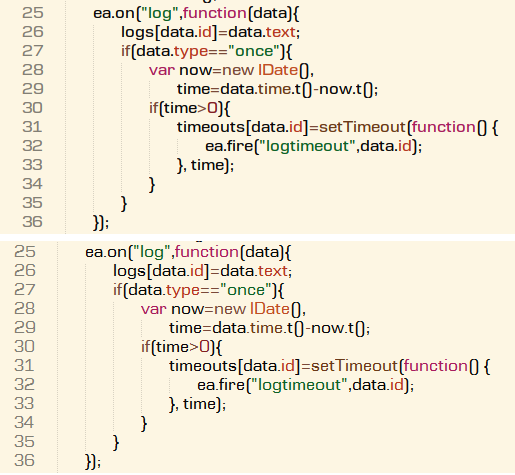The height and width of the screenshot is (475, 515).
Task: Click "function" keyword on upper editor line 25
Action: 214,13
